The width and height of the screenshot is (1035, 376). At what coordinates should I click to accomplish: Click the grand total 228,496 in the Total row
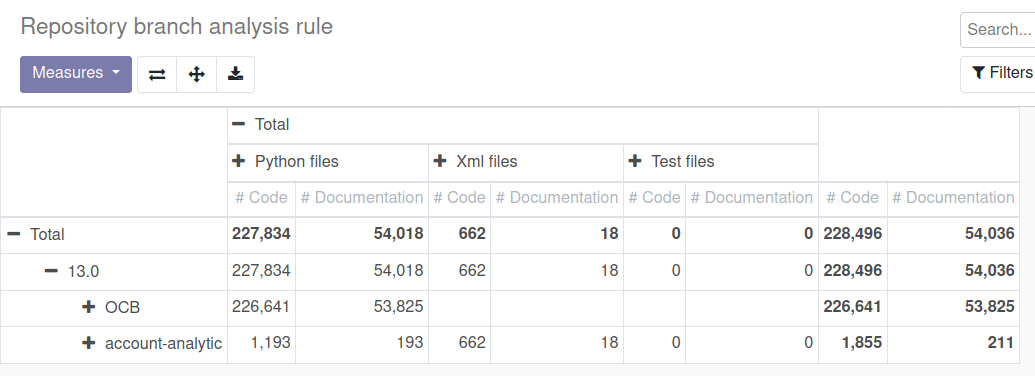pos(853,235)
